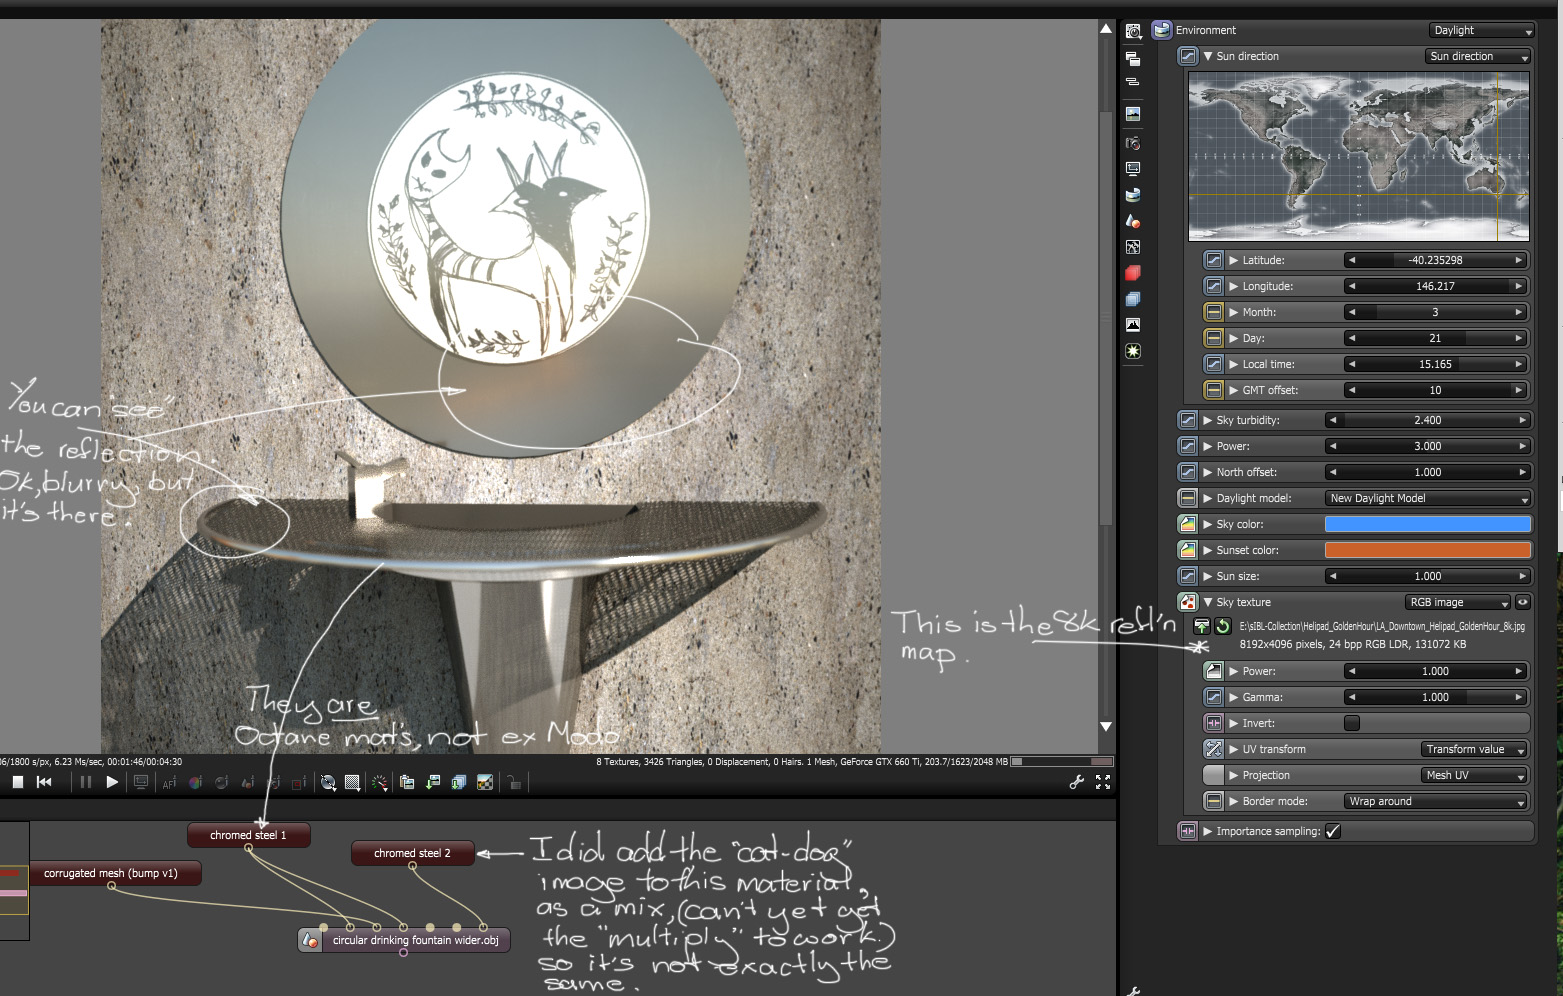Open the camera settings icon in the sidebar

1133,143
